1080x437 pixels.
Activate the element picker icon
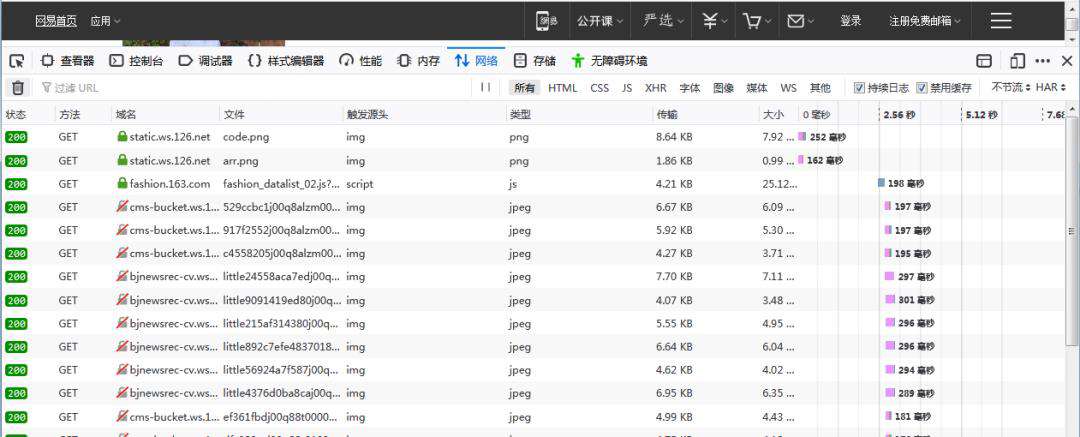(x=17, y=61)
